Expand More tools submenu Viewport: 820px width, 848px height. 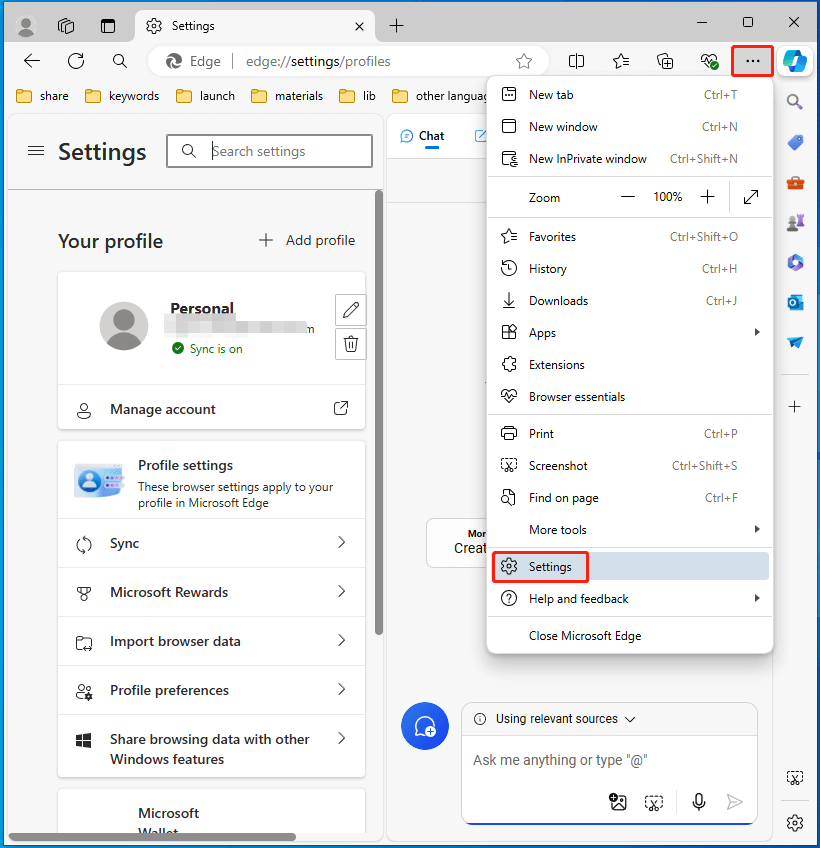pyautogui.click(x=630, y=529)
